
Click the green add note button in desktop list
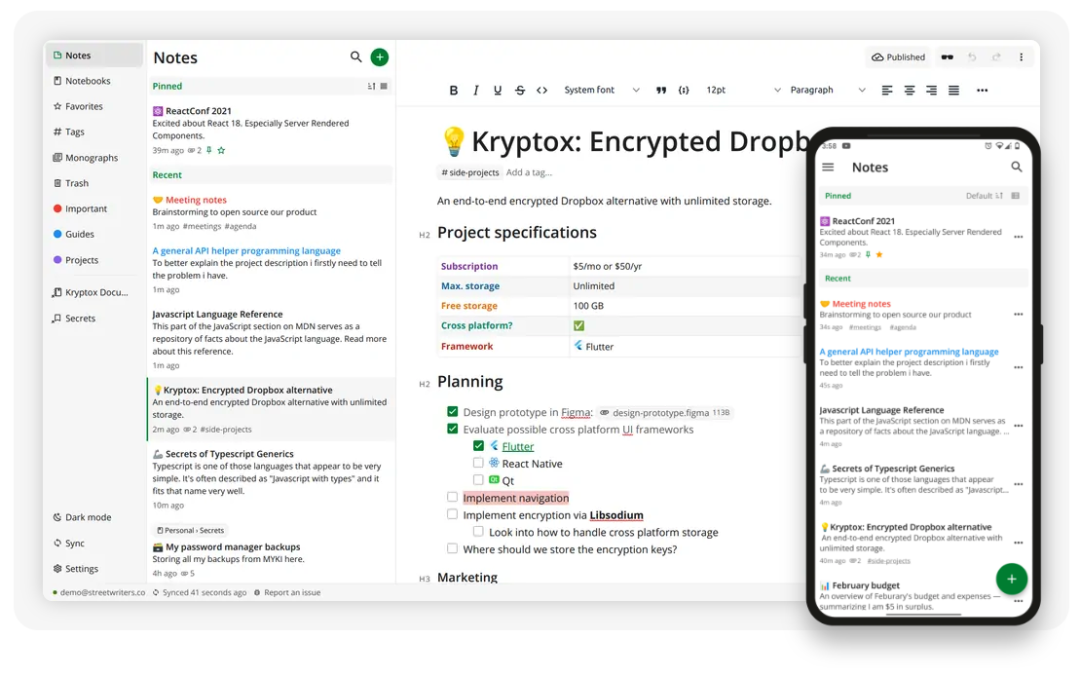380,57
